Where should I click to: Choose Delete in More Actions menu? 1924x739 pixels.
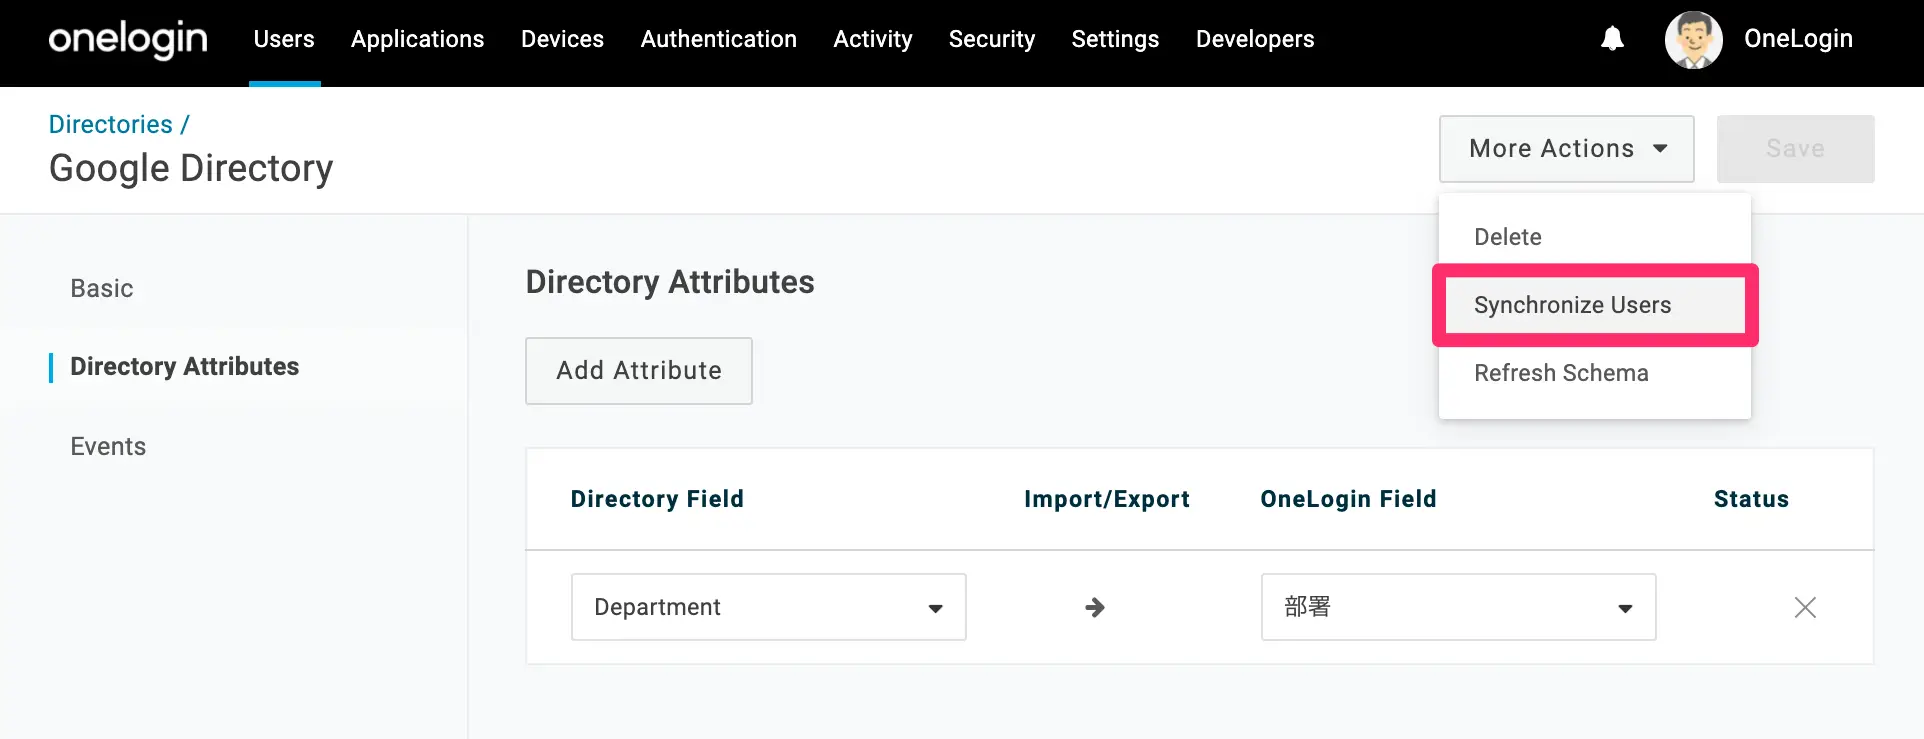tap(1508, 237)
